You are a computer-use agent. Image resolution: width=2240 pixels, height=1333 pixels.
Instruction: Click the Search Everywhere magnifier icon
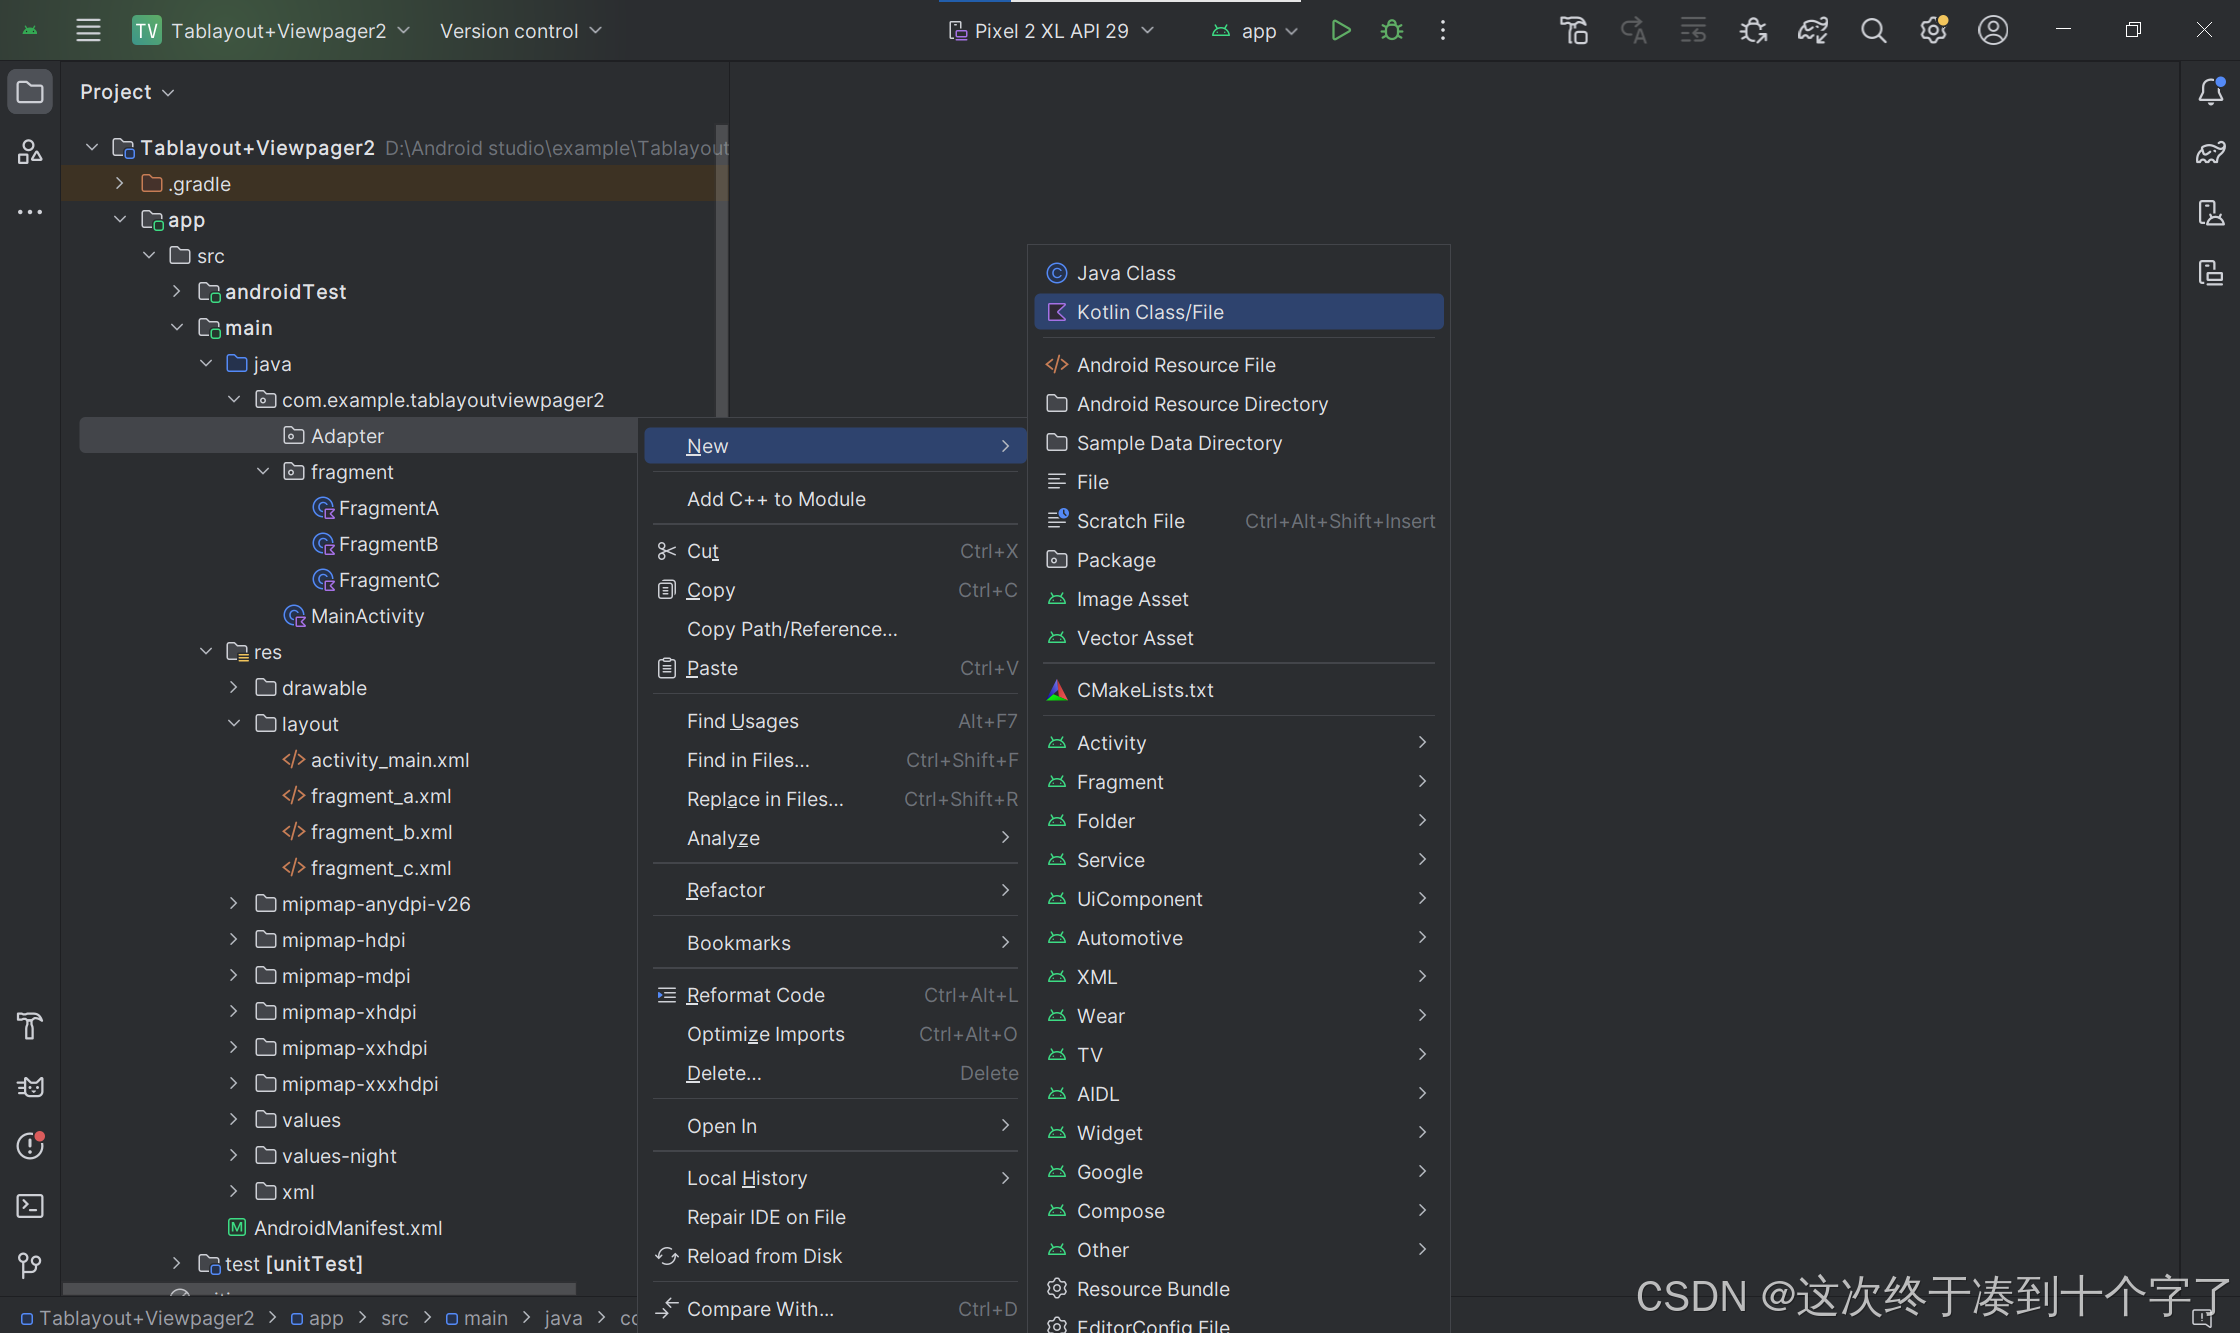1873,31
